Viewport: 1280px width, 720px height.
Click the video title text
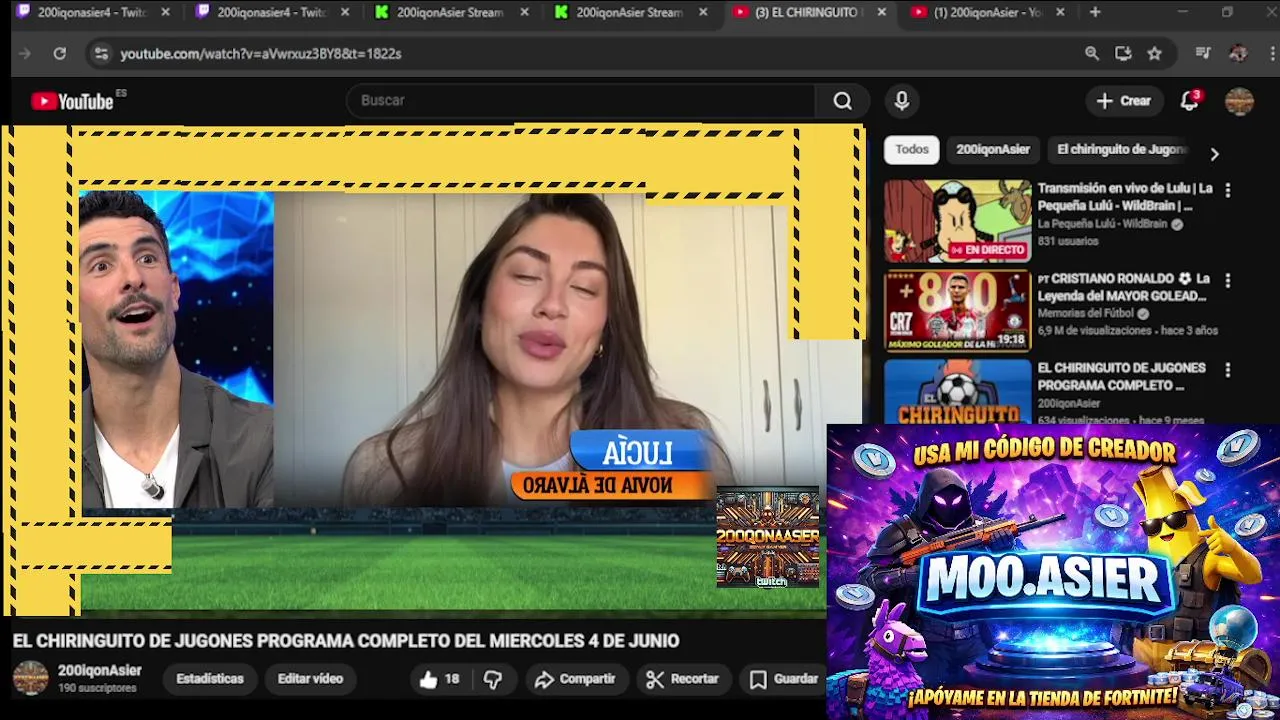click(346, 641)
